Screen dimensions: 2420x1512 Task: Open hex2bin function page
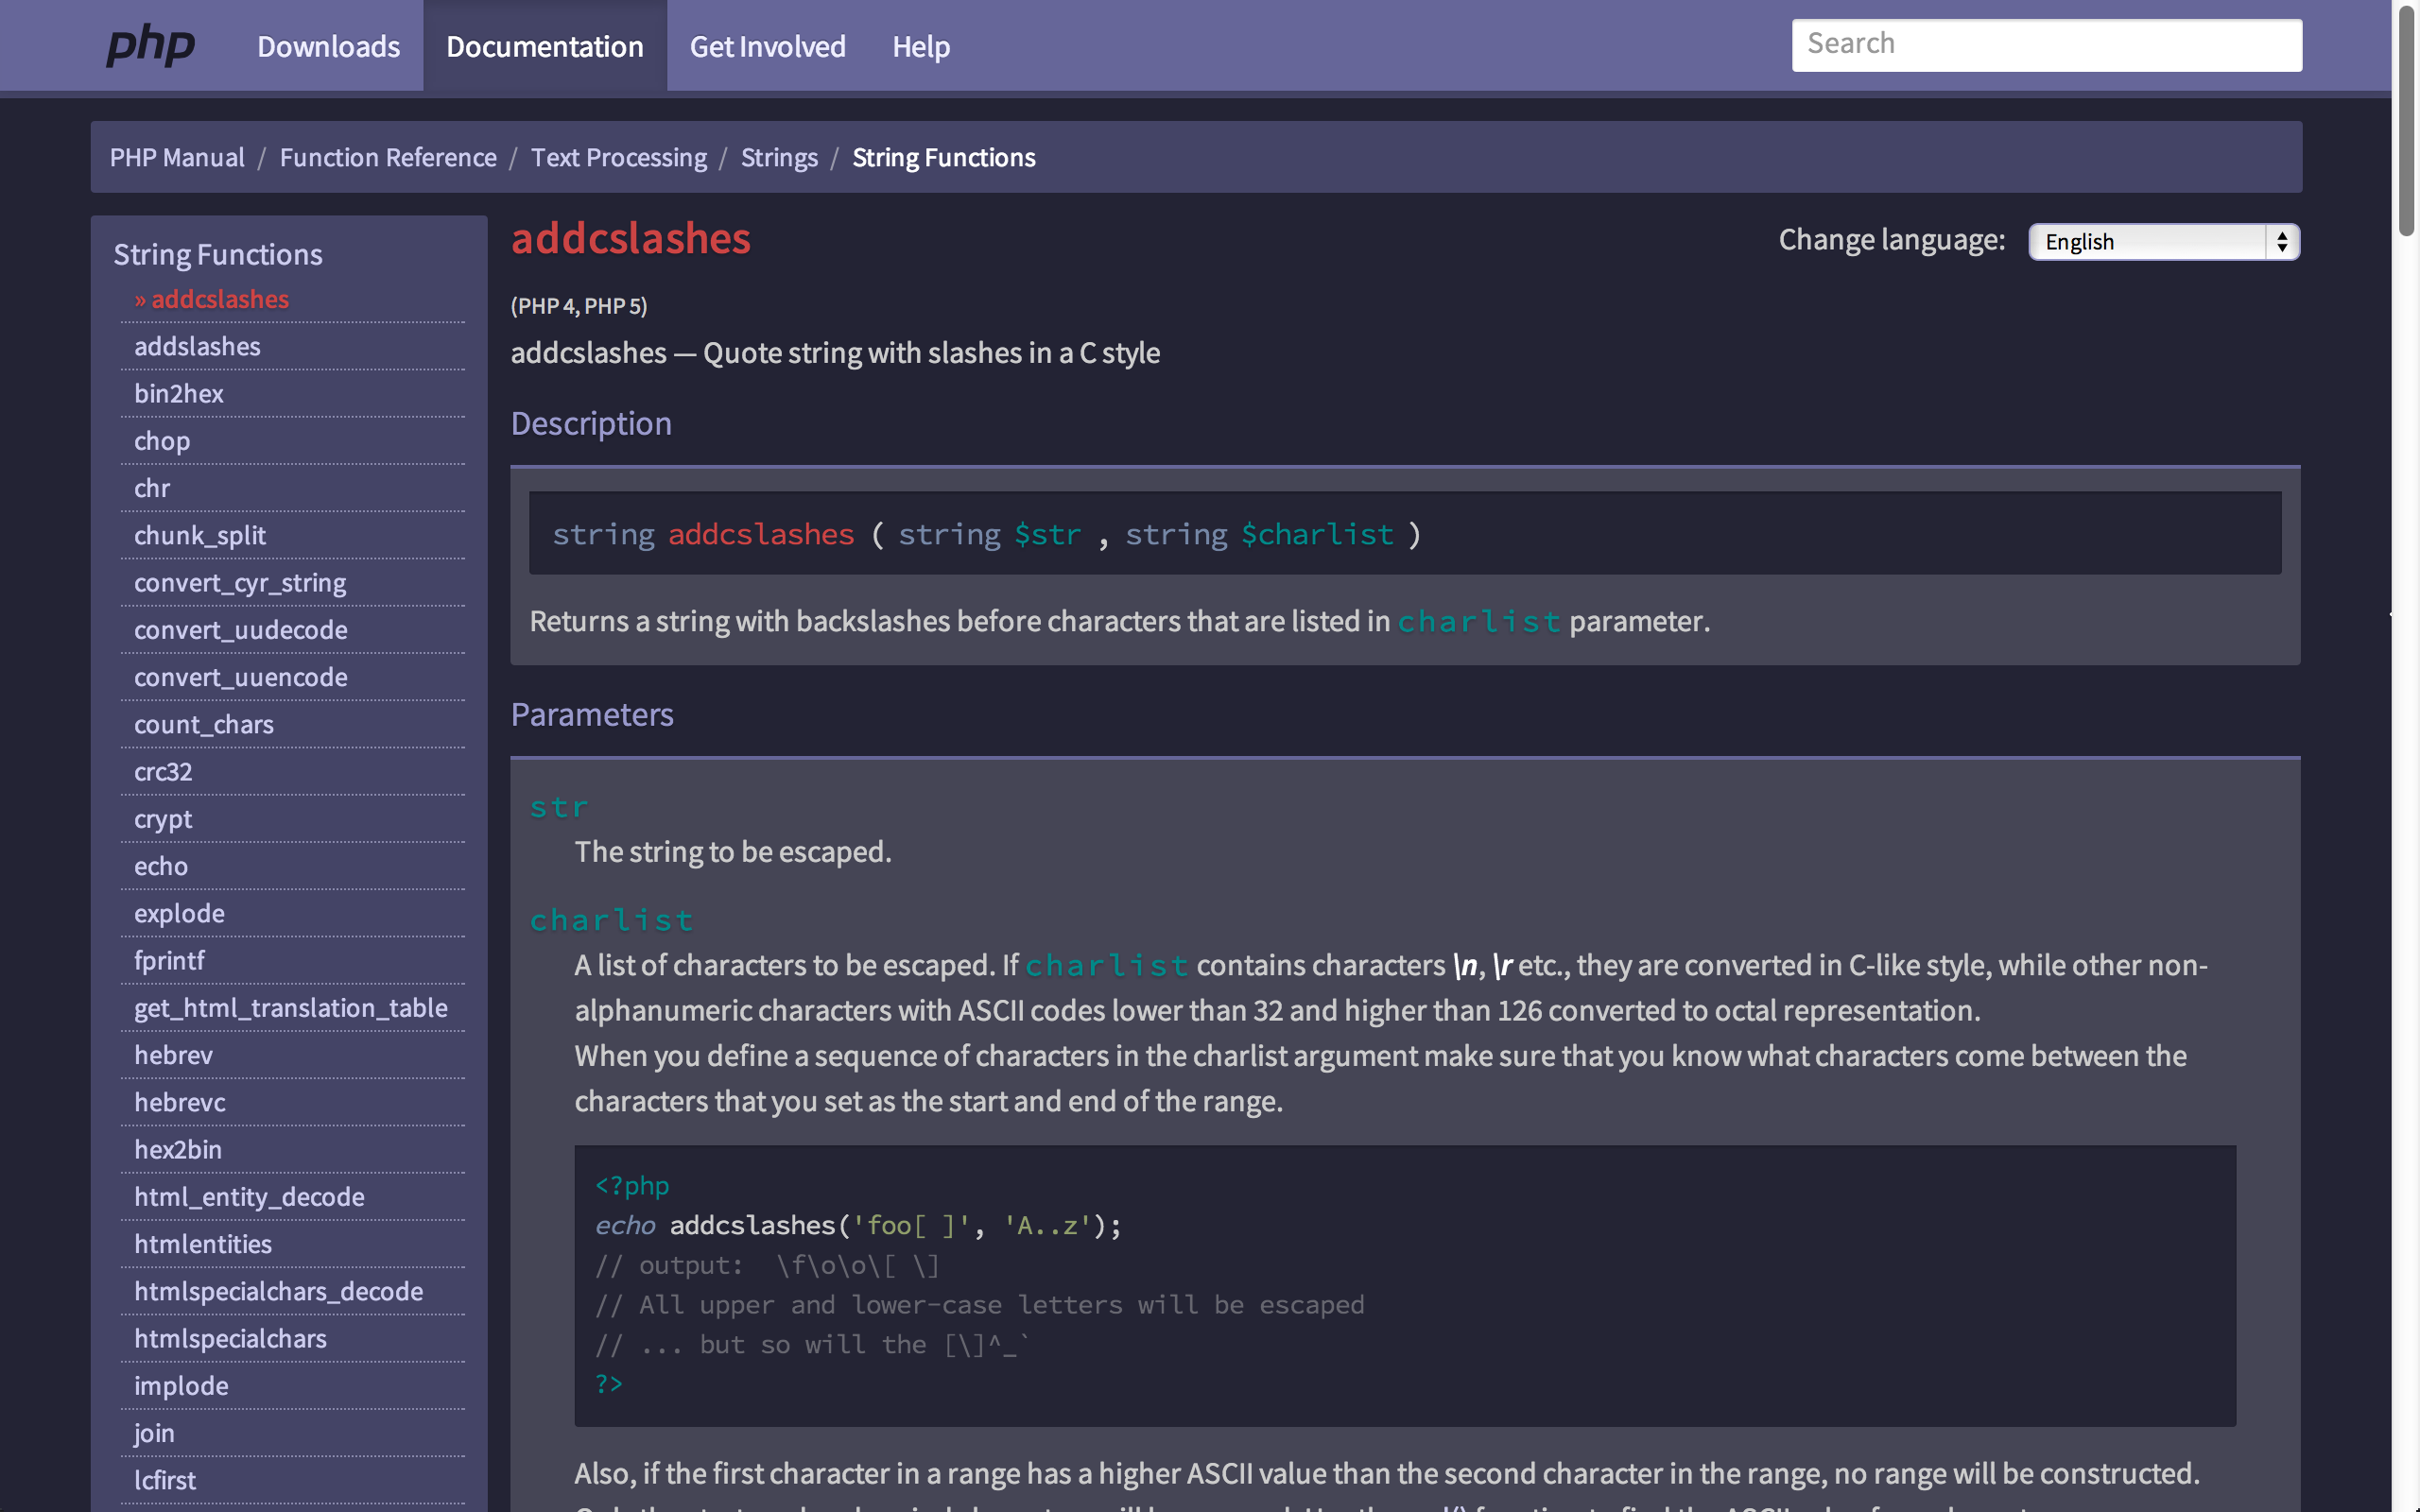click(x=178, y=1149)
